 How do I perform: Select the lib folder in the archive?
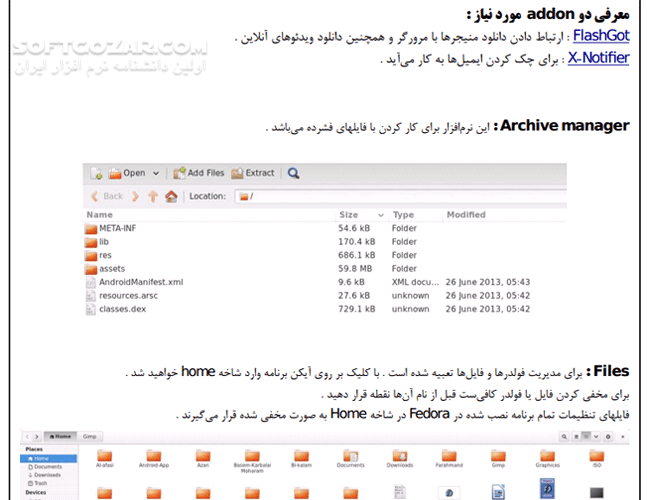pyautogui.click(x=325, y=242)
